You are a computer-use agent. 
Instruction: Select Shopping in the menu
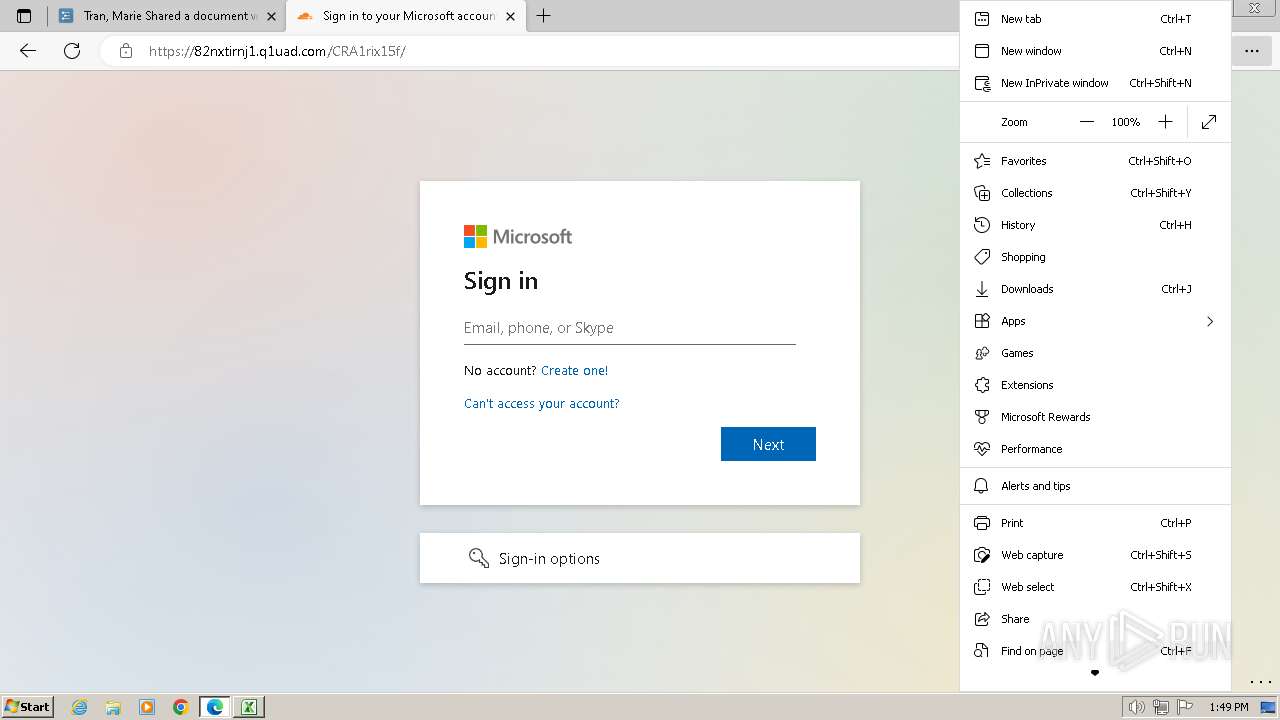tap(1095, 257)
